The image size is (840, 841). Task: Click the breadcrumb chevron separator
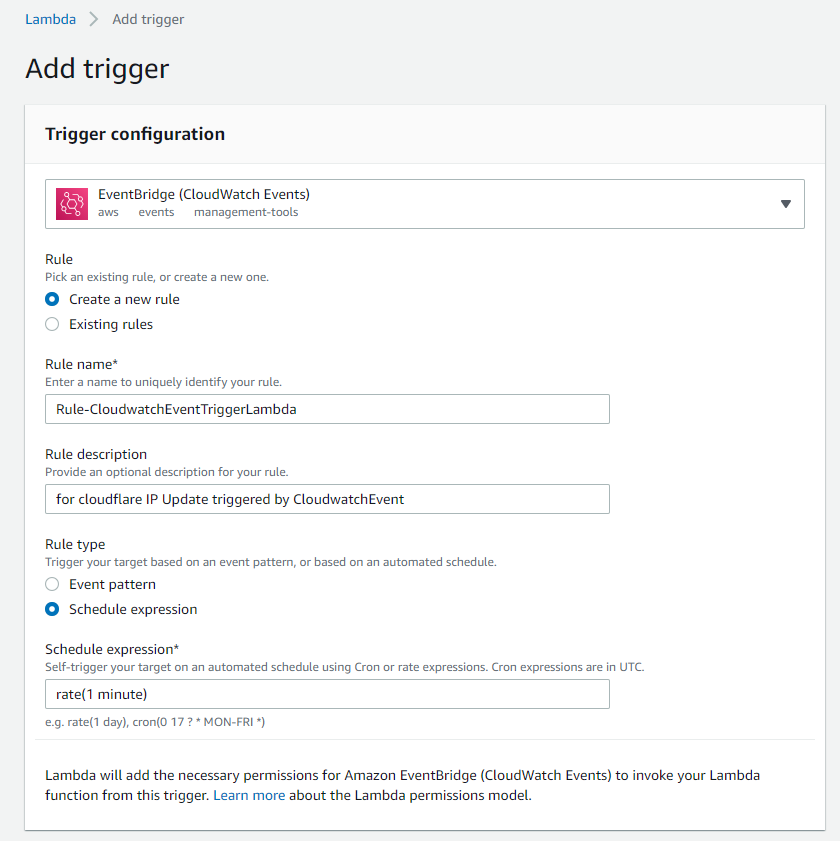[x=94, y=19]
